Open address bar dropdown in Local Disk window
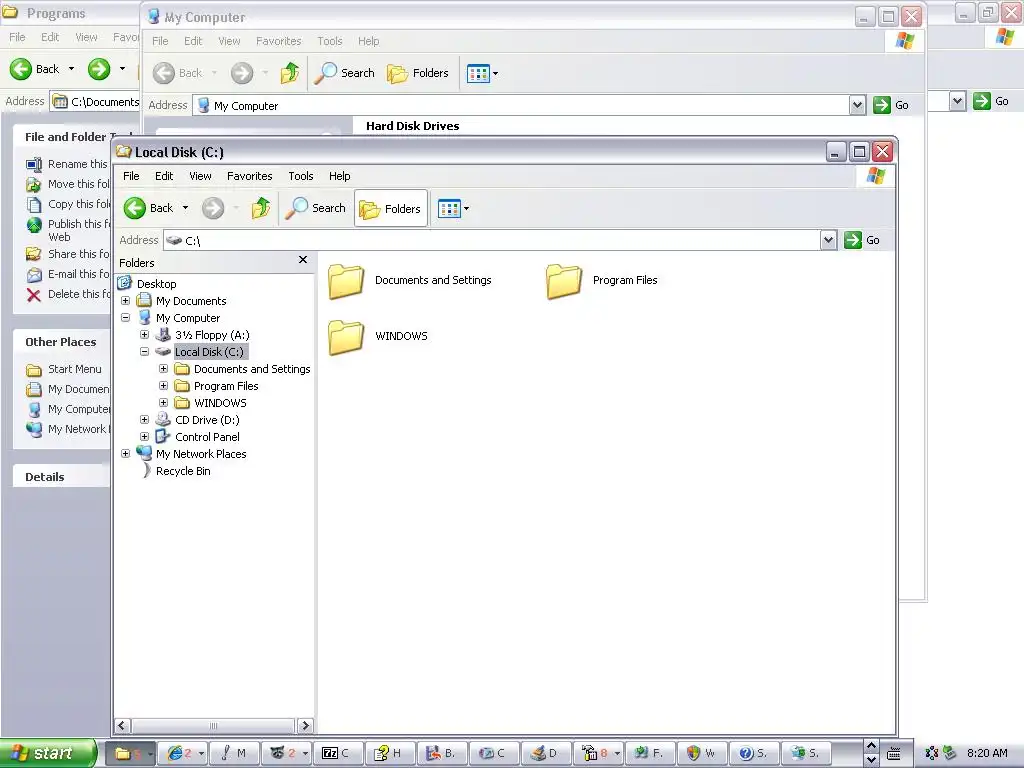Viewport: 1024px width, 768px height. (829, 240)
